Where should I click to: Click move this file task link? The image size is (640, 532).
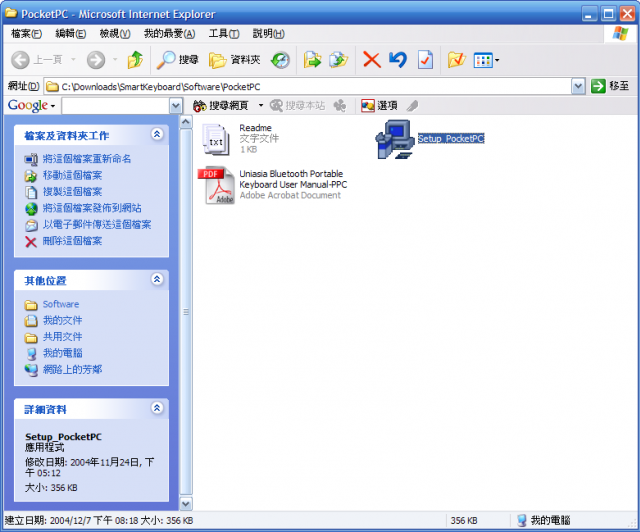click(x=72, y=175)
